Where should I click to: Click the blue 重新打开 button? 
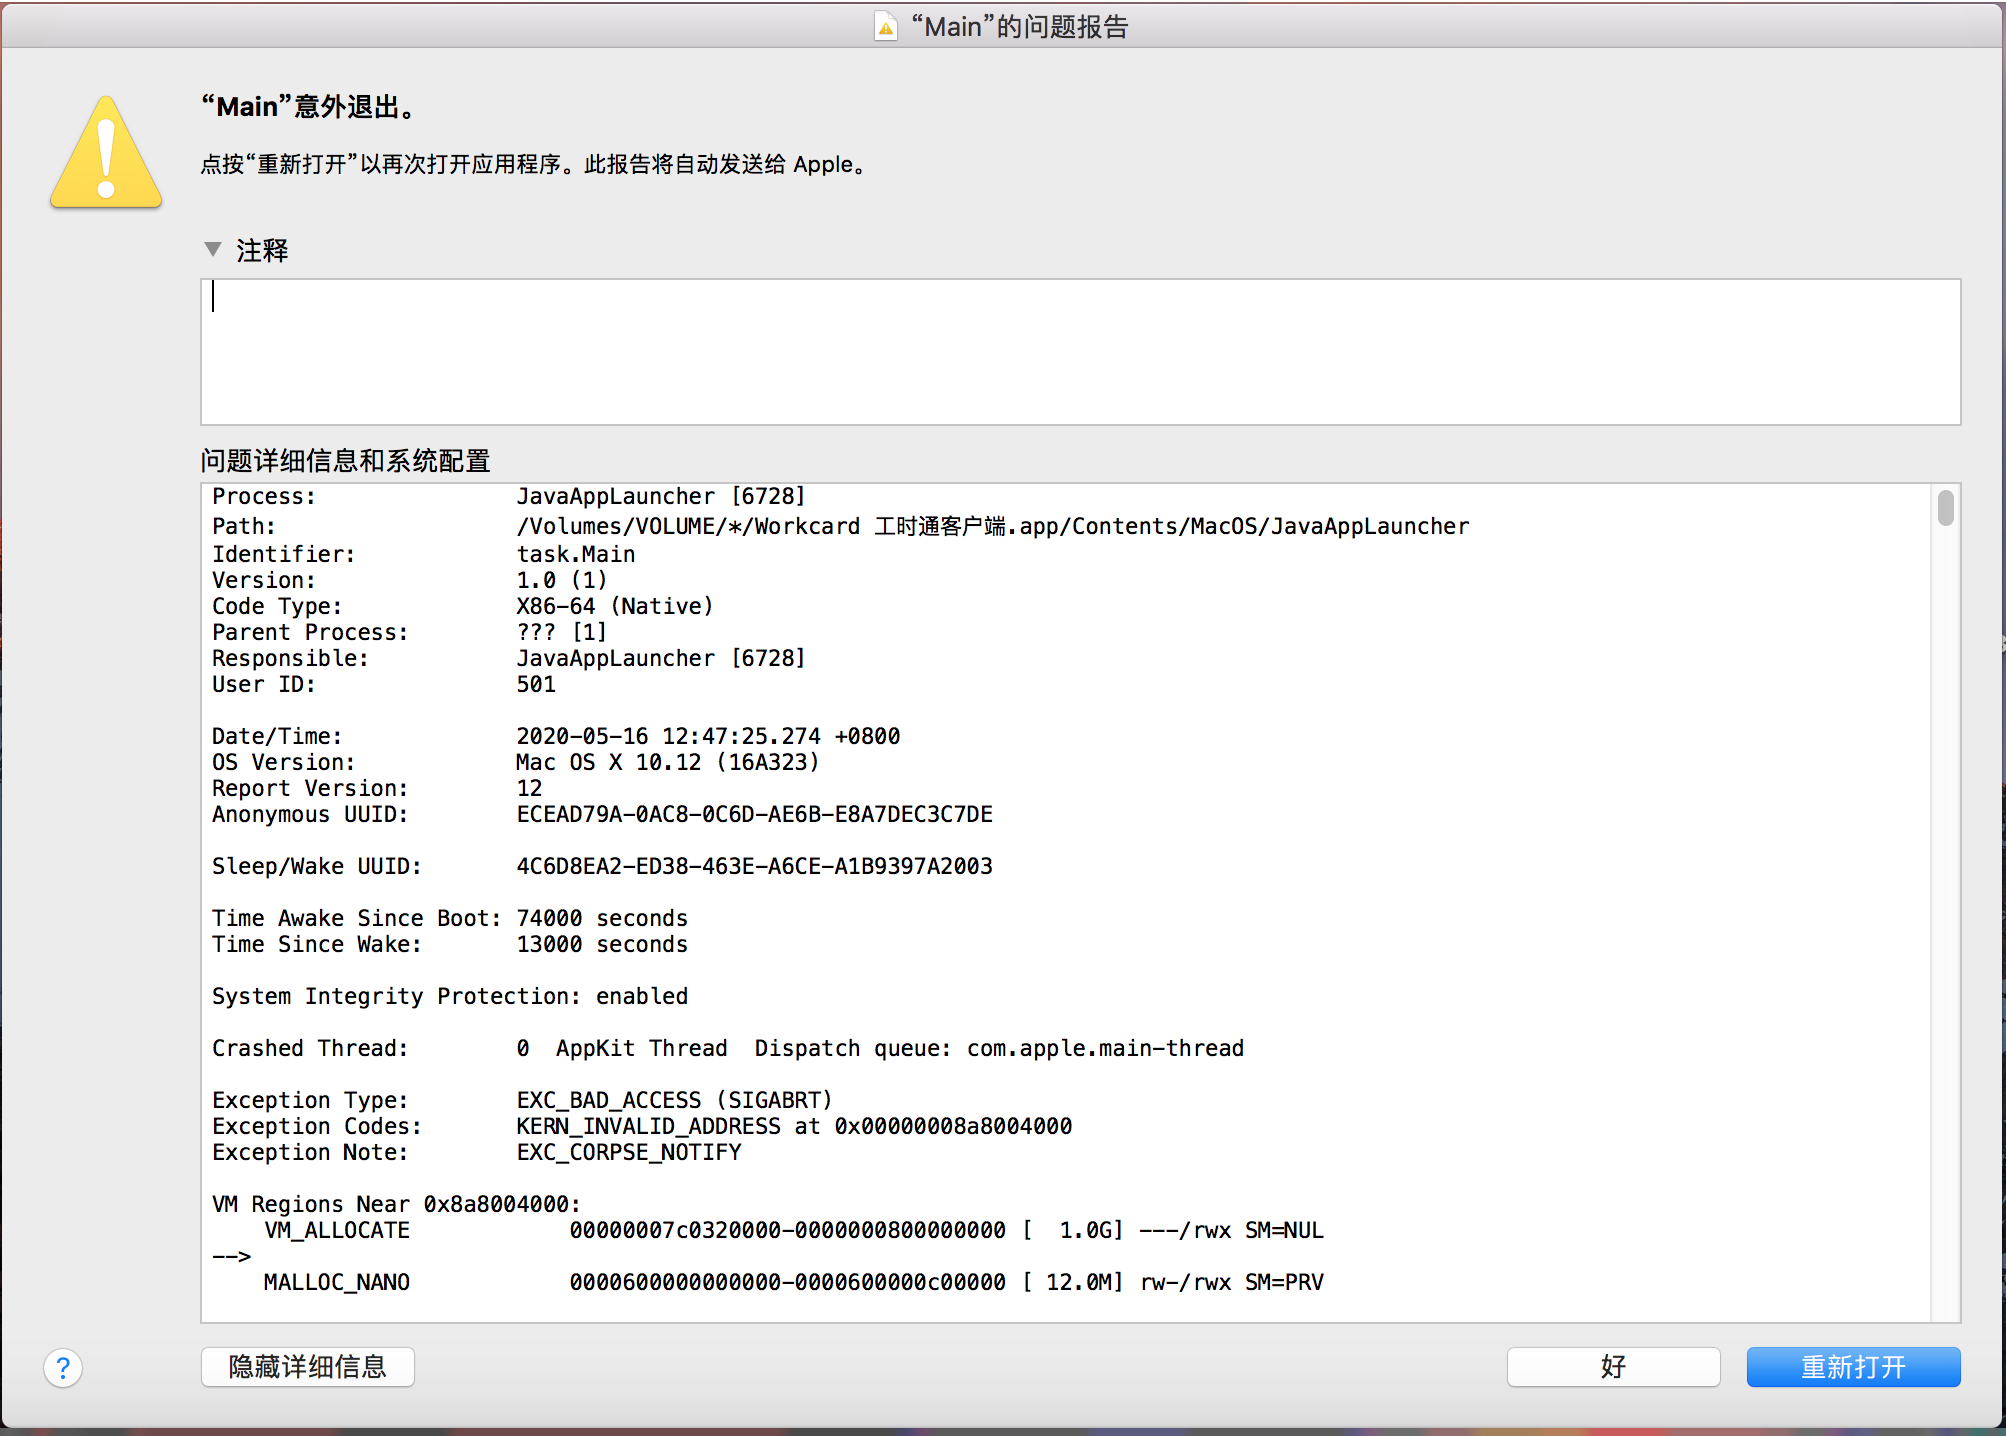click(1853, 1367)
